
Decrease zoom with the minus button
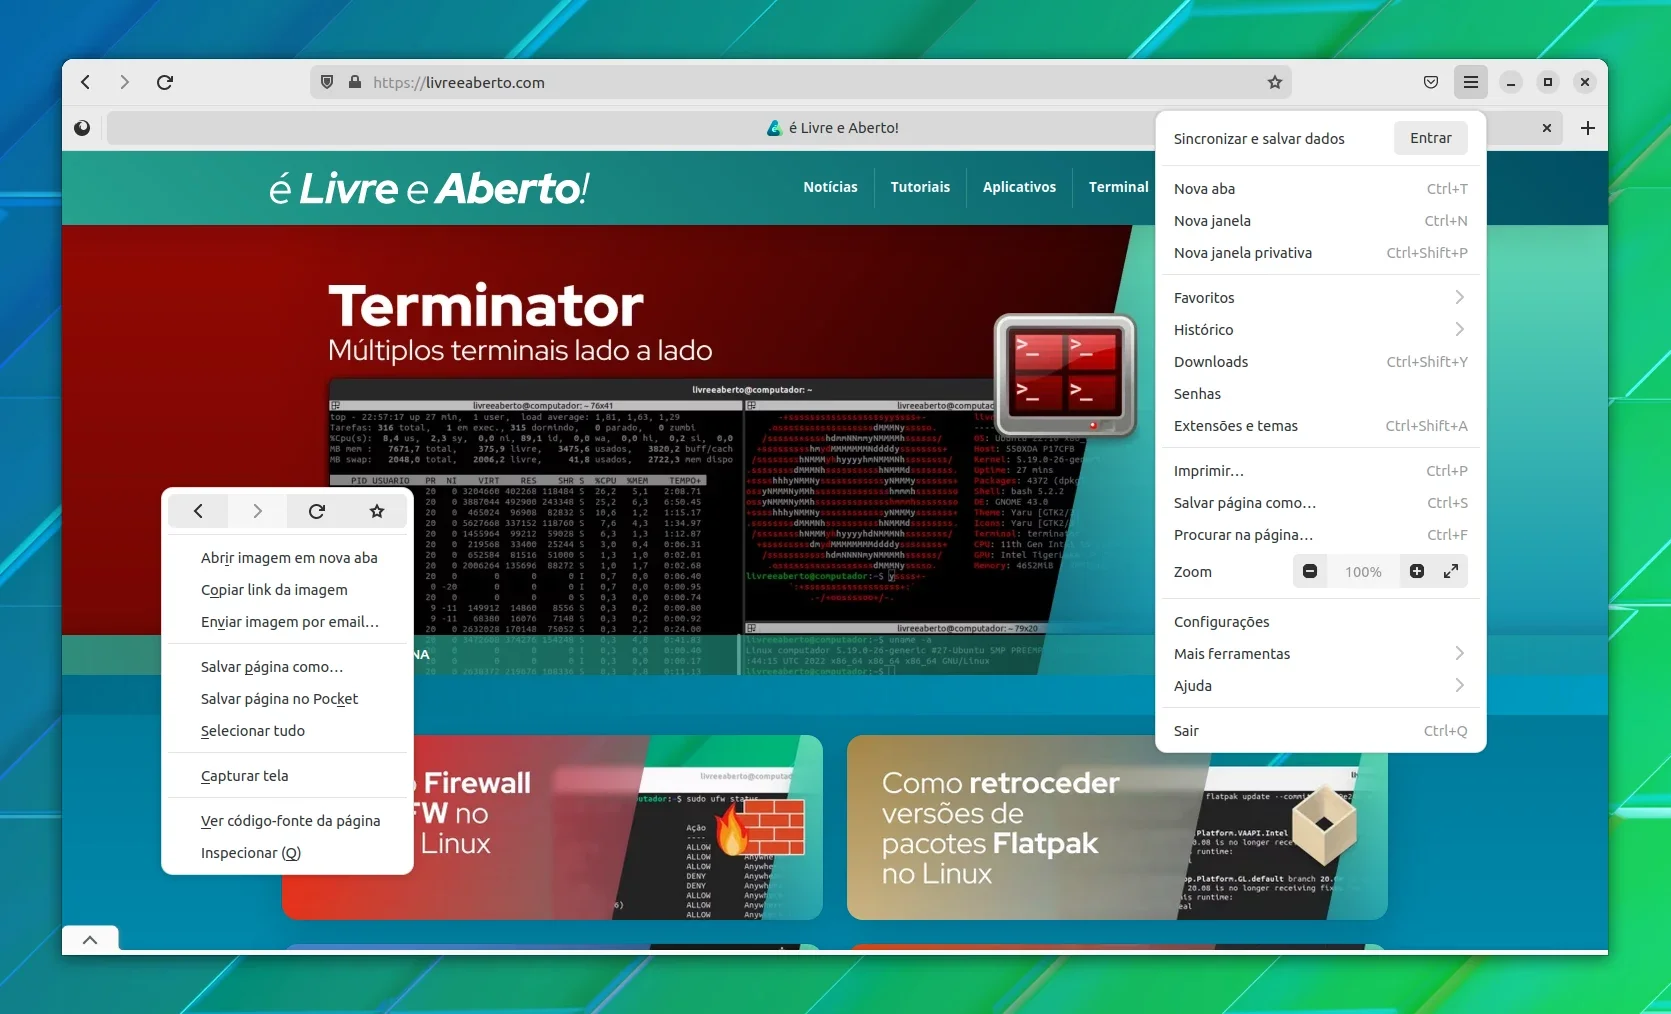[1310, 571]
